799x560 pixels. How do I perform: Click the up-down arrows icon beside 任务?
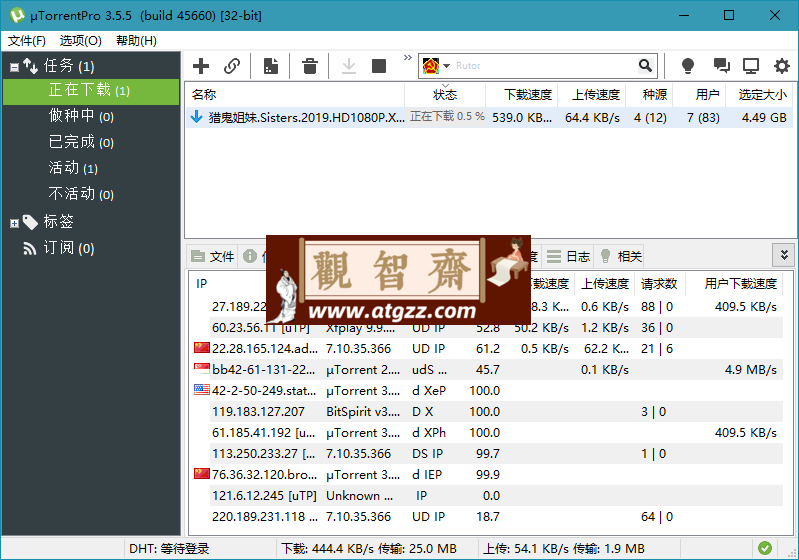point(31,66)
